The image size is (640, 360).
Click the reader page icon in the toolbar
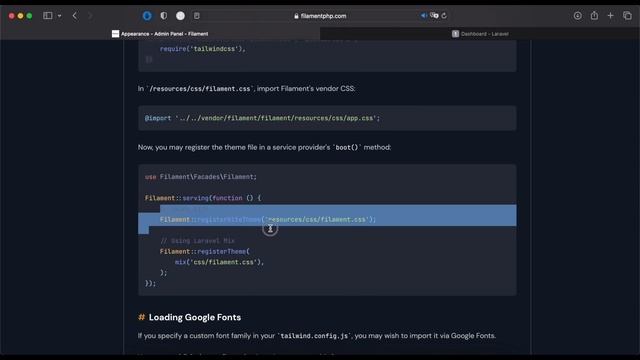pyautogui.click(x=197, y=16)
